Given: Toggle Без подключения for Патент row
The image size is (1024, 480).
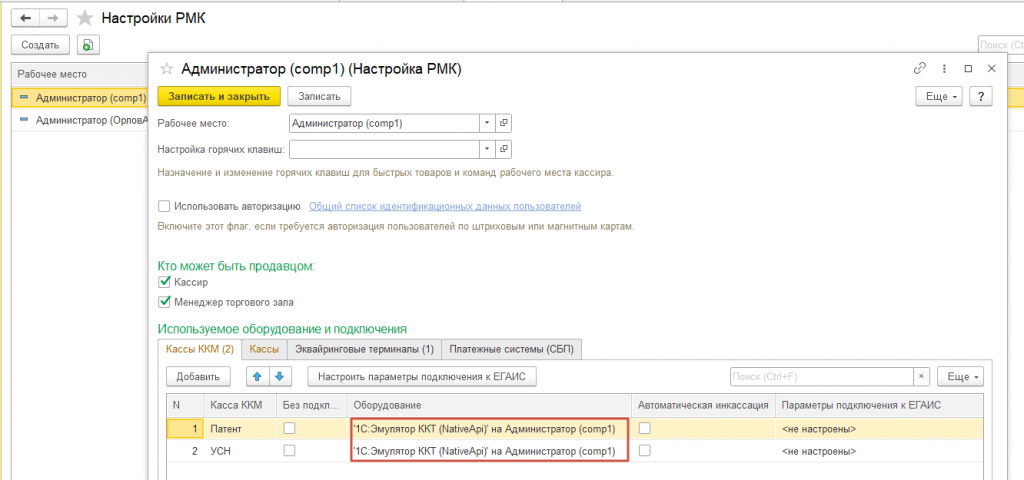Looking at the screenshot, I should coord(289,428).
